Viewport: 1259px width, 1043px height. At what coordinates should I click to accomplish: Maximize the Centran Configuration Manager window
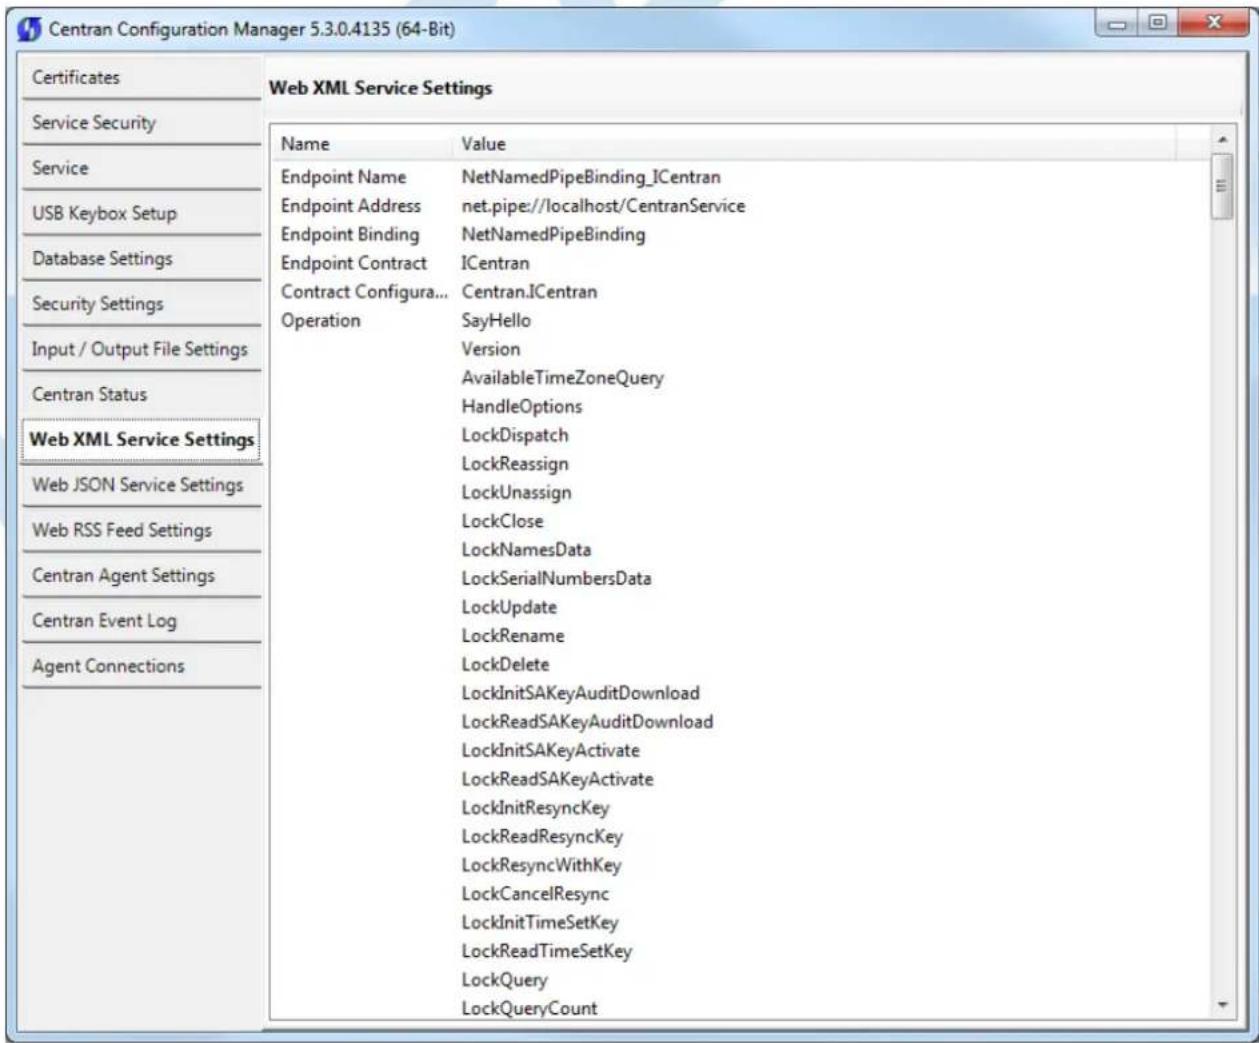(x=1158, y=22)
